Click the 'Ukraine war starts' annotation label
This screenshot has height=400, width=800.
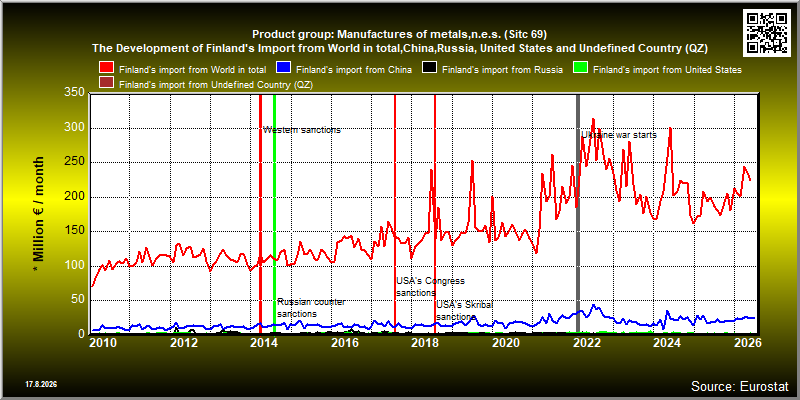click(619, 135)
